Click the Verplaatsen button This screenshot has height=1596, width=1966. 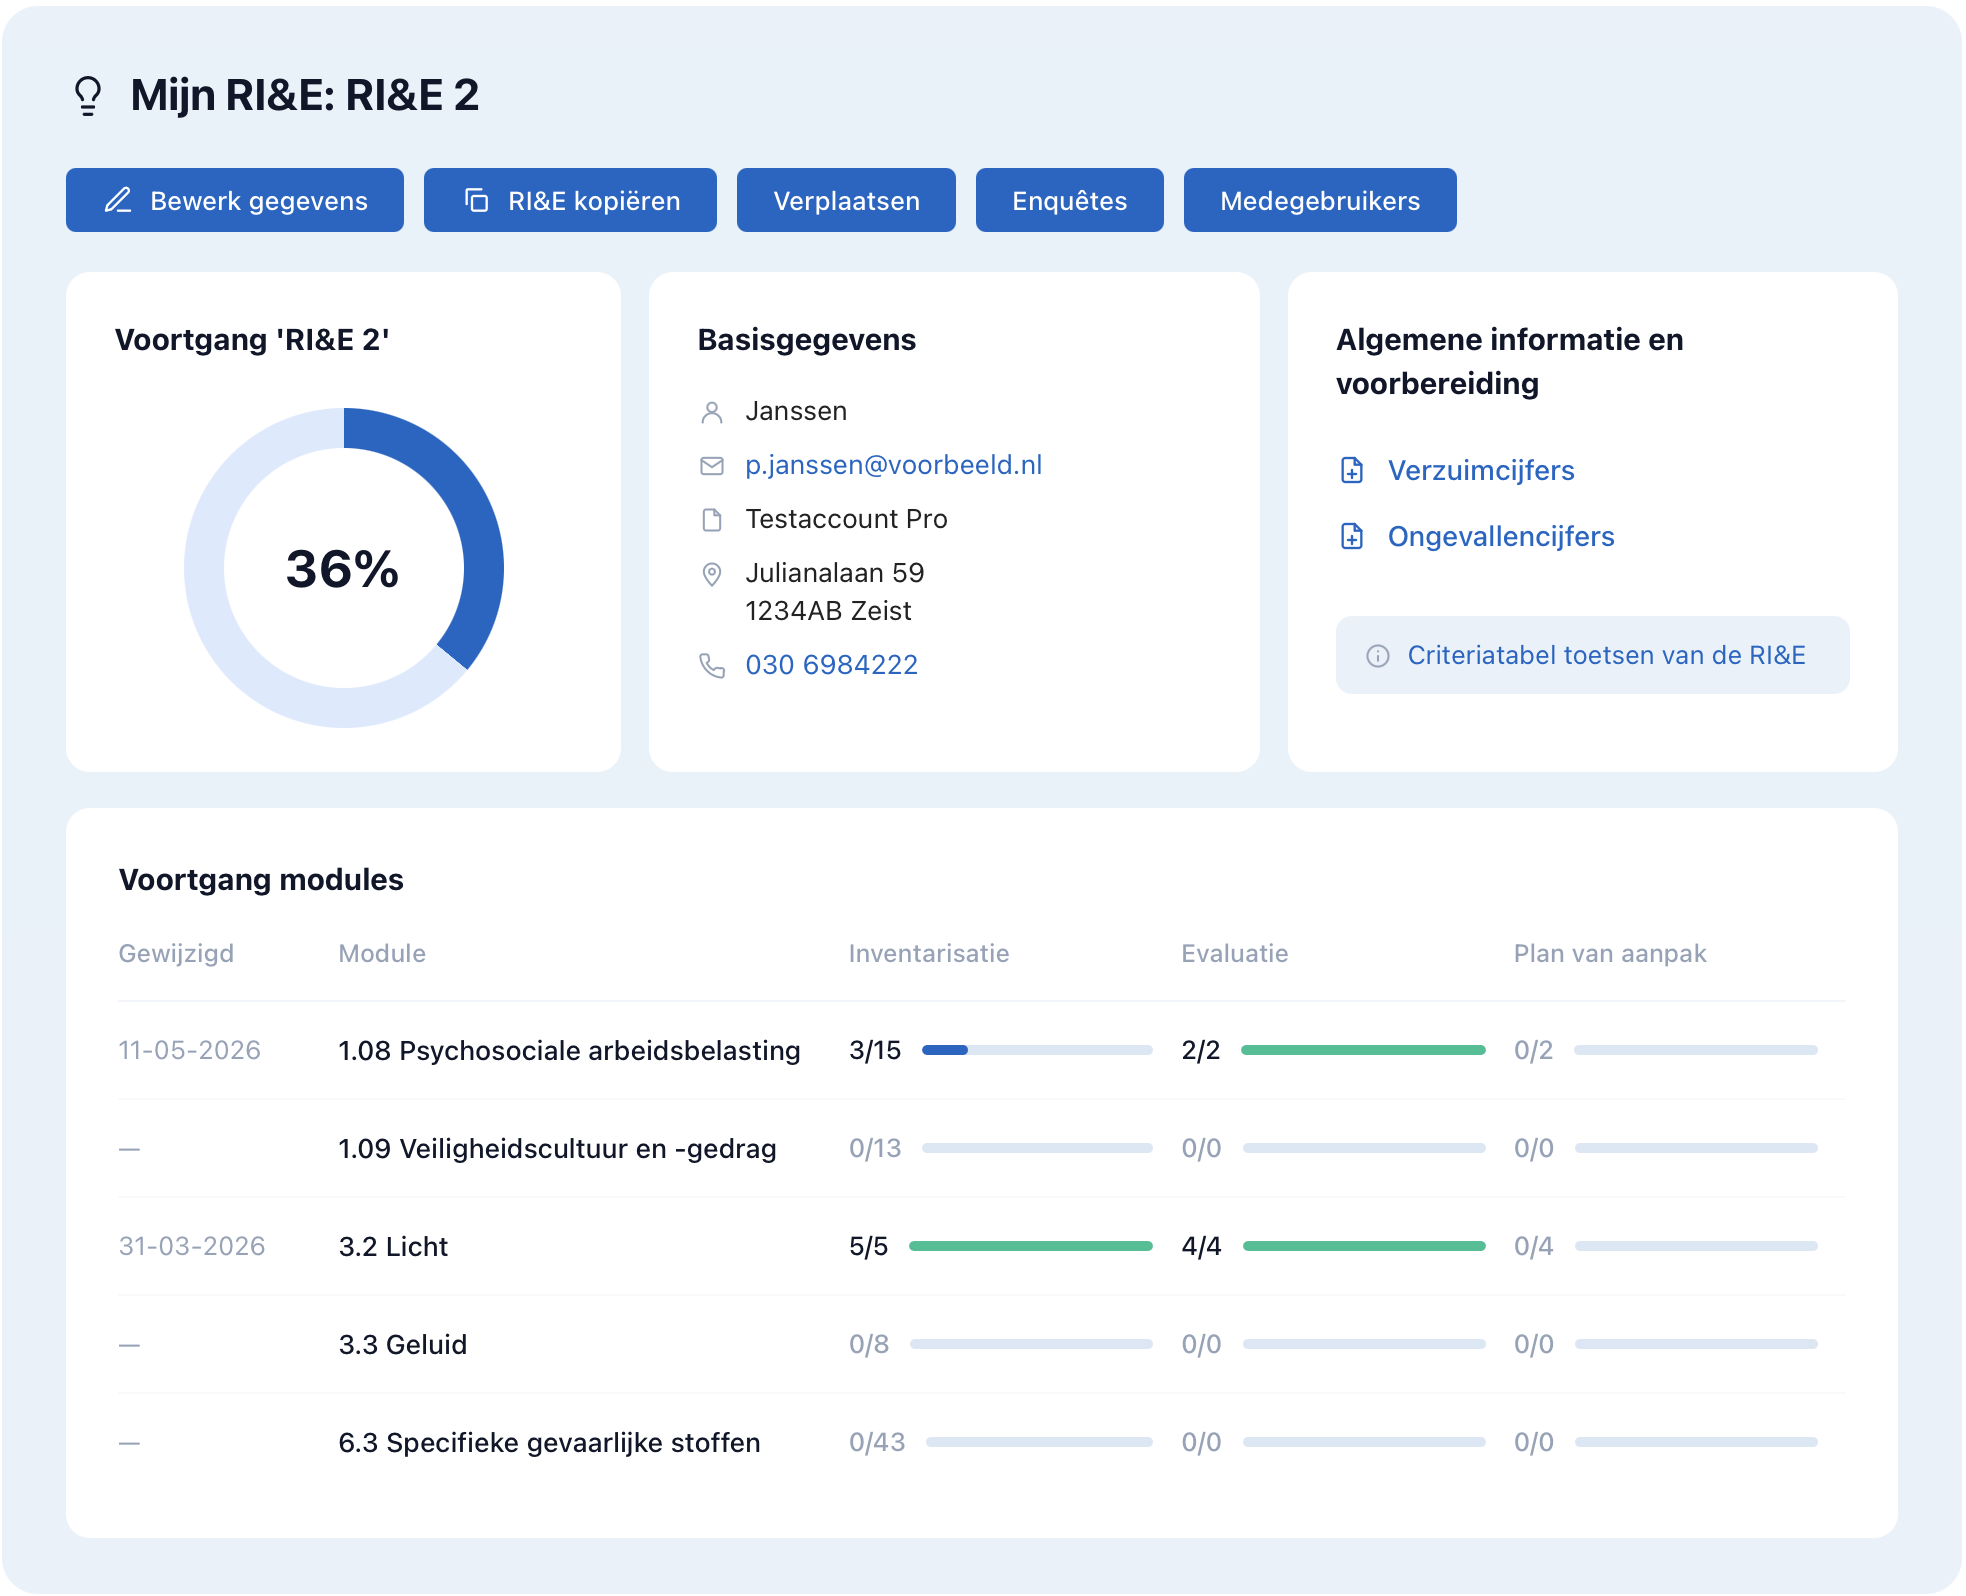(846, 200)
